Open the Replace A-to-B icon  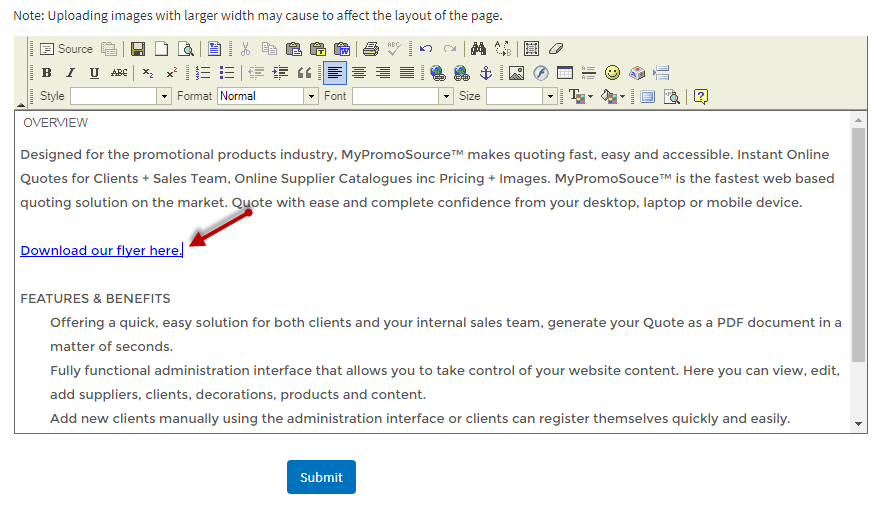pyautogui.click(x=502, y=49)
